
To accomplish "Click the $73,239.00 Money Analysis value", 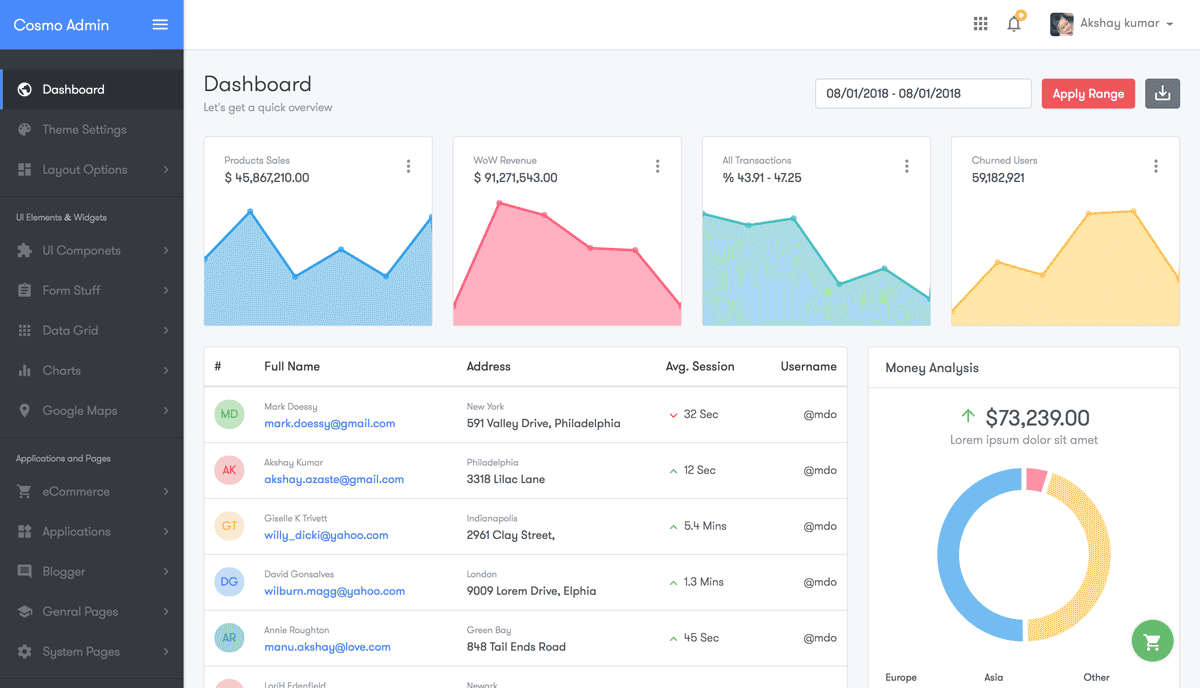I will tap(1037, 418).
